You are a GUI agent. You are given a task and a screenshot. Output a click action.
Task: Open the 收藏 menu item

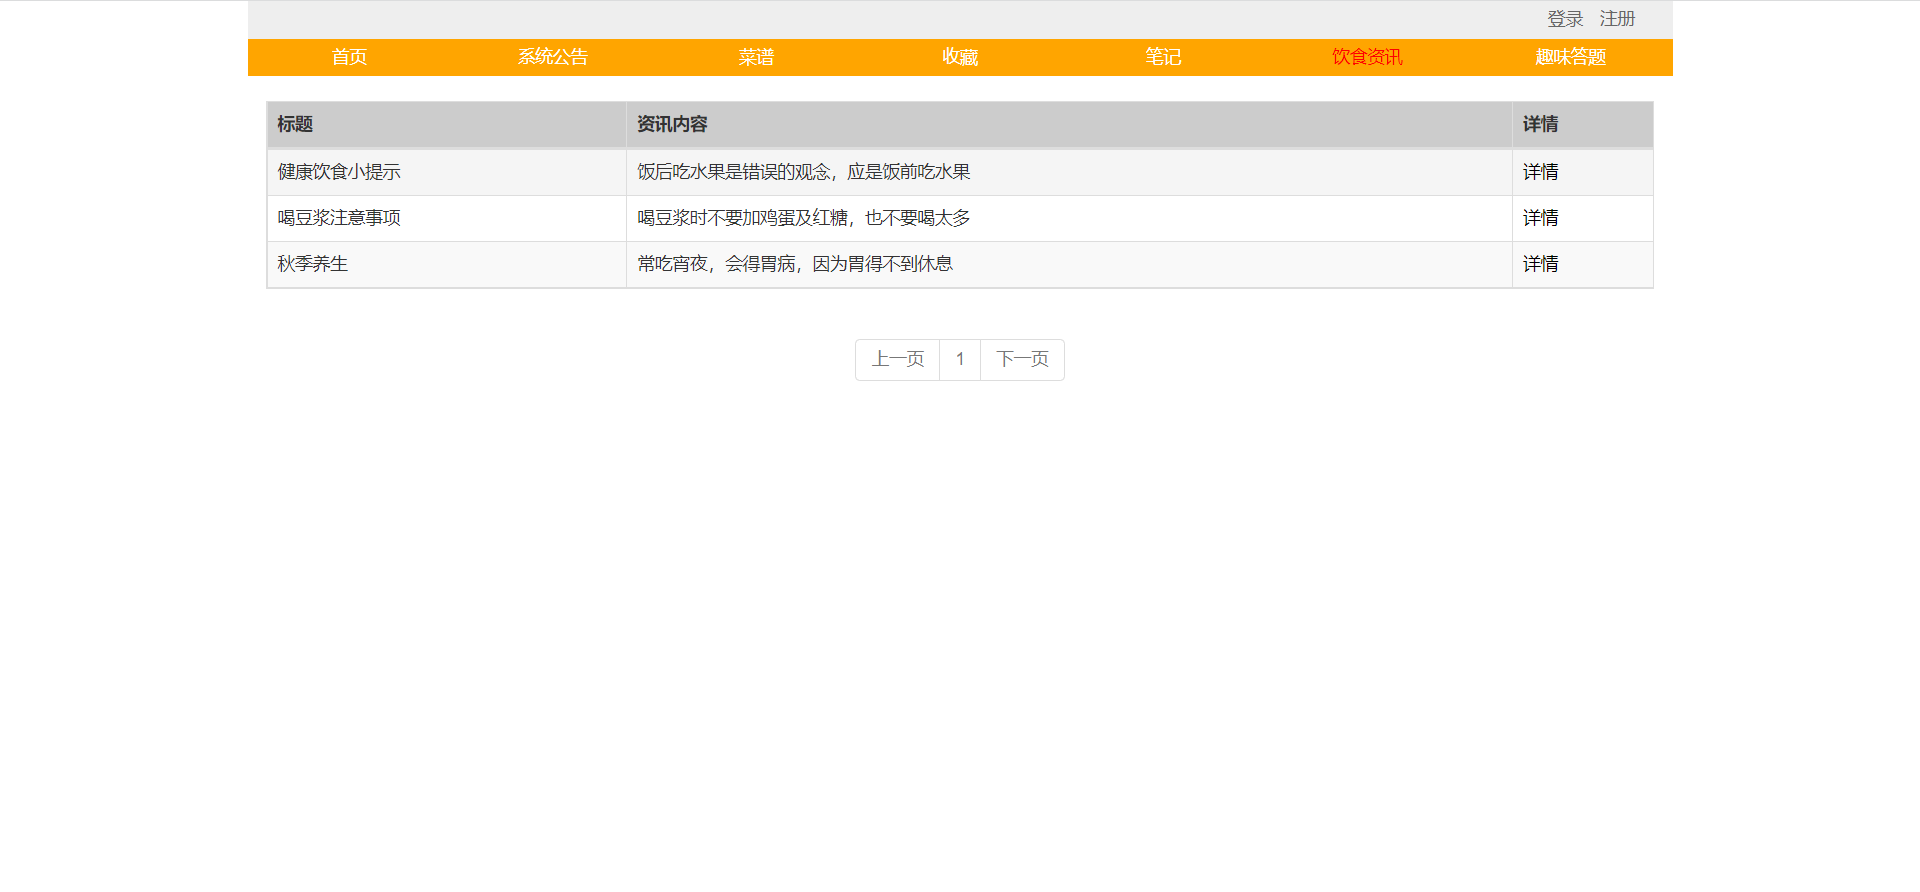click(x=960, y=57)
